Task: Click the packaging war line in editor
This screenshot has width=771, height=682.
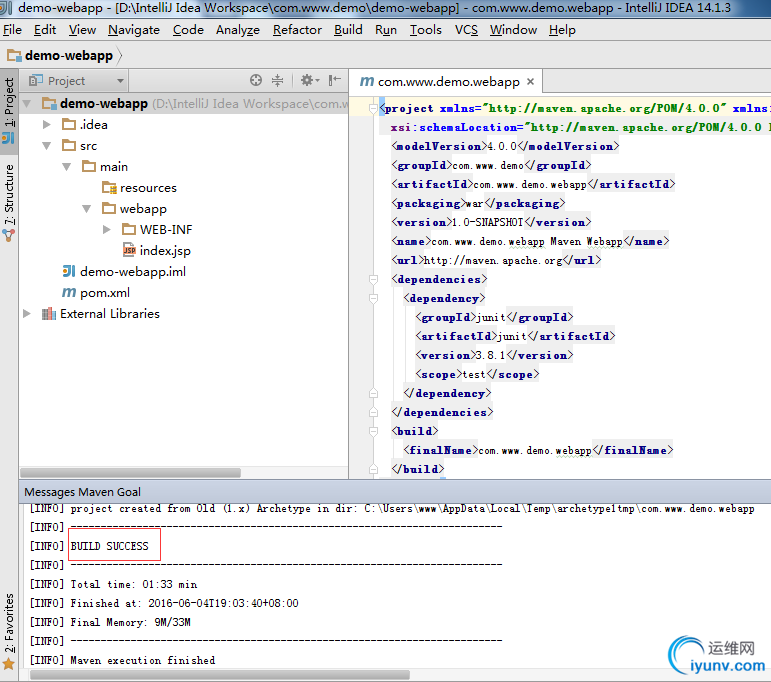Action: click(x=478, y=203)
